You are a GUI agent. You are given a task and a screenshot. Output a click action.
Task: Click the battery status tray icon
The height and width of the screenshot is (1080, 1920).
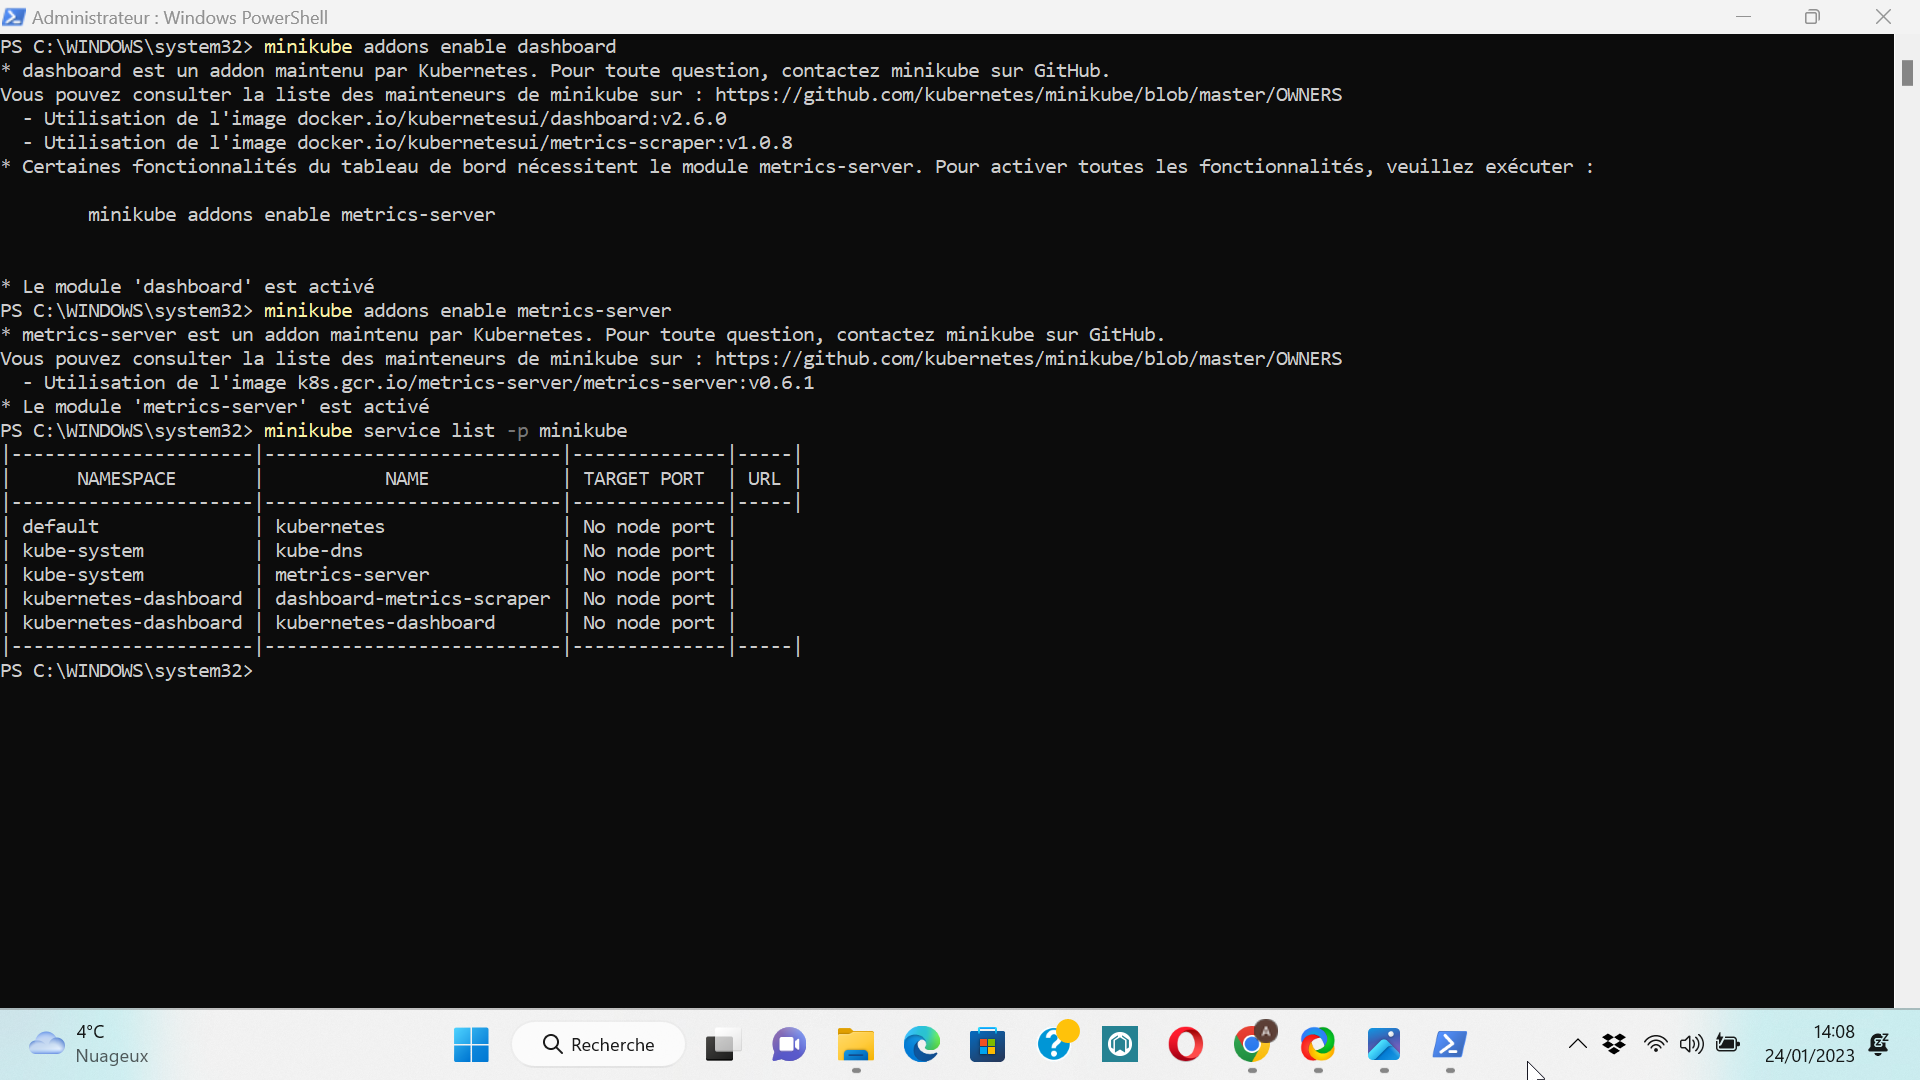point(1728,1044)
